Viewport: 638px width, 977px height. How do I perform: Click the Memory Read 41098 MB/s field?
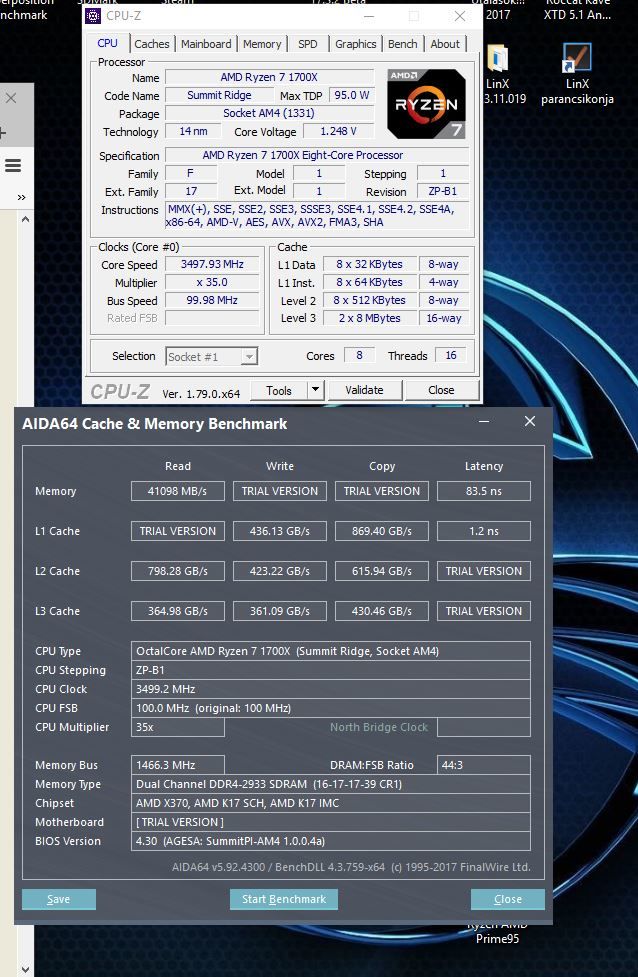click(x=178, y=491)
